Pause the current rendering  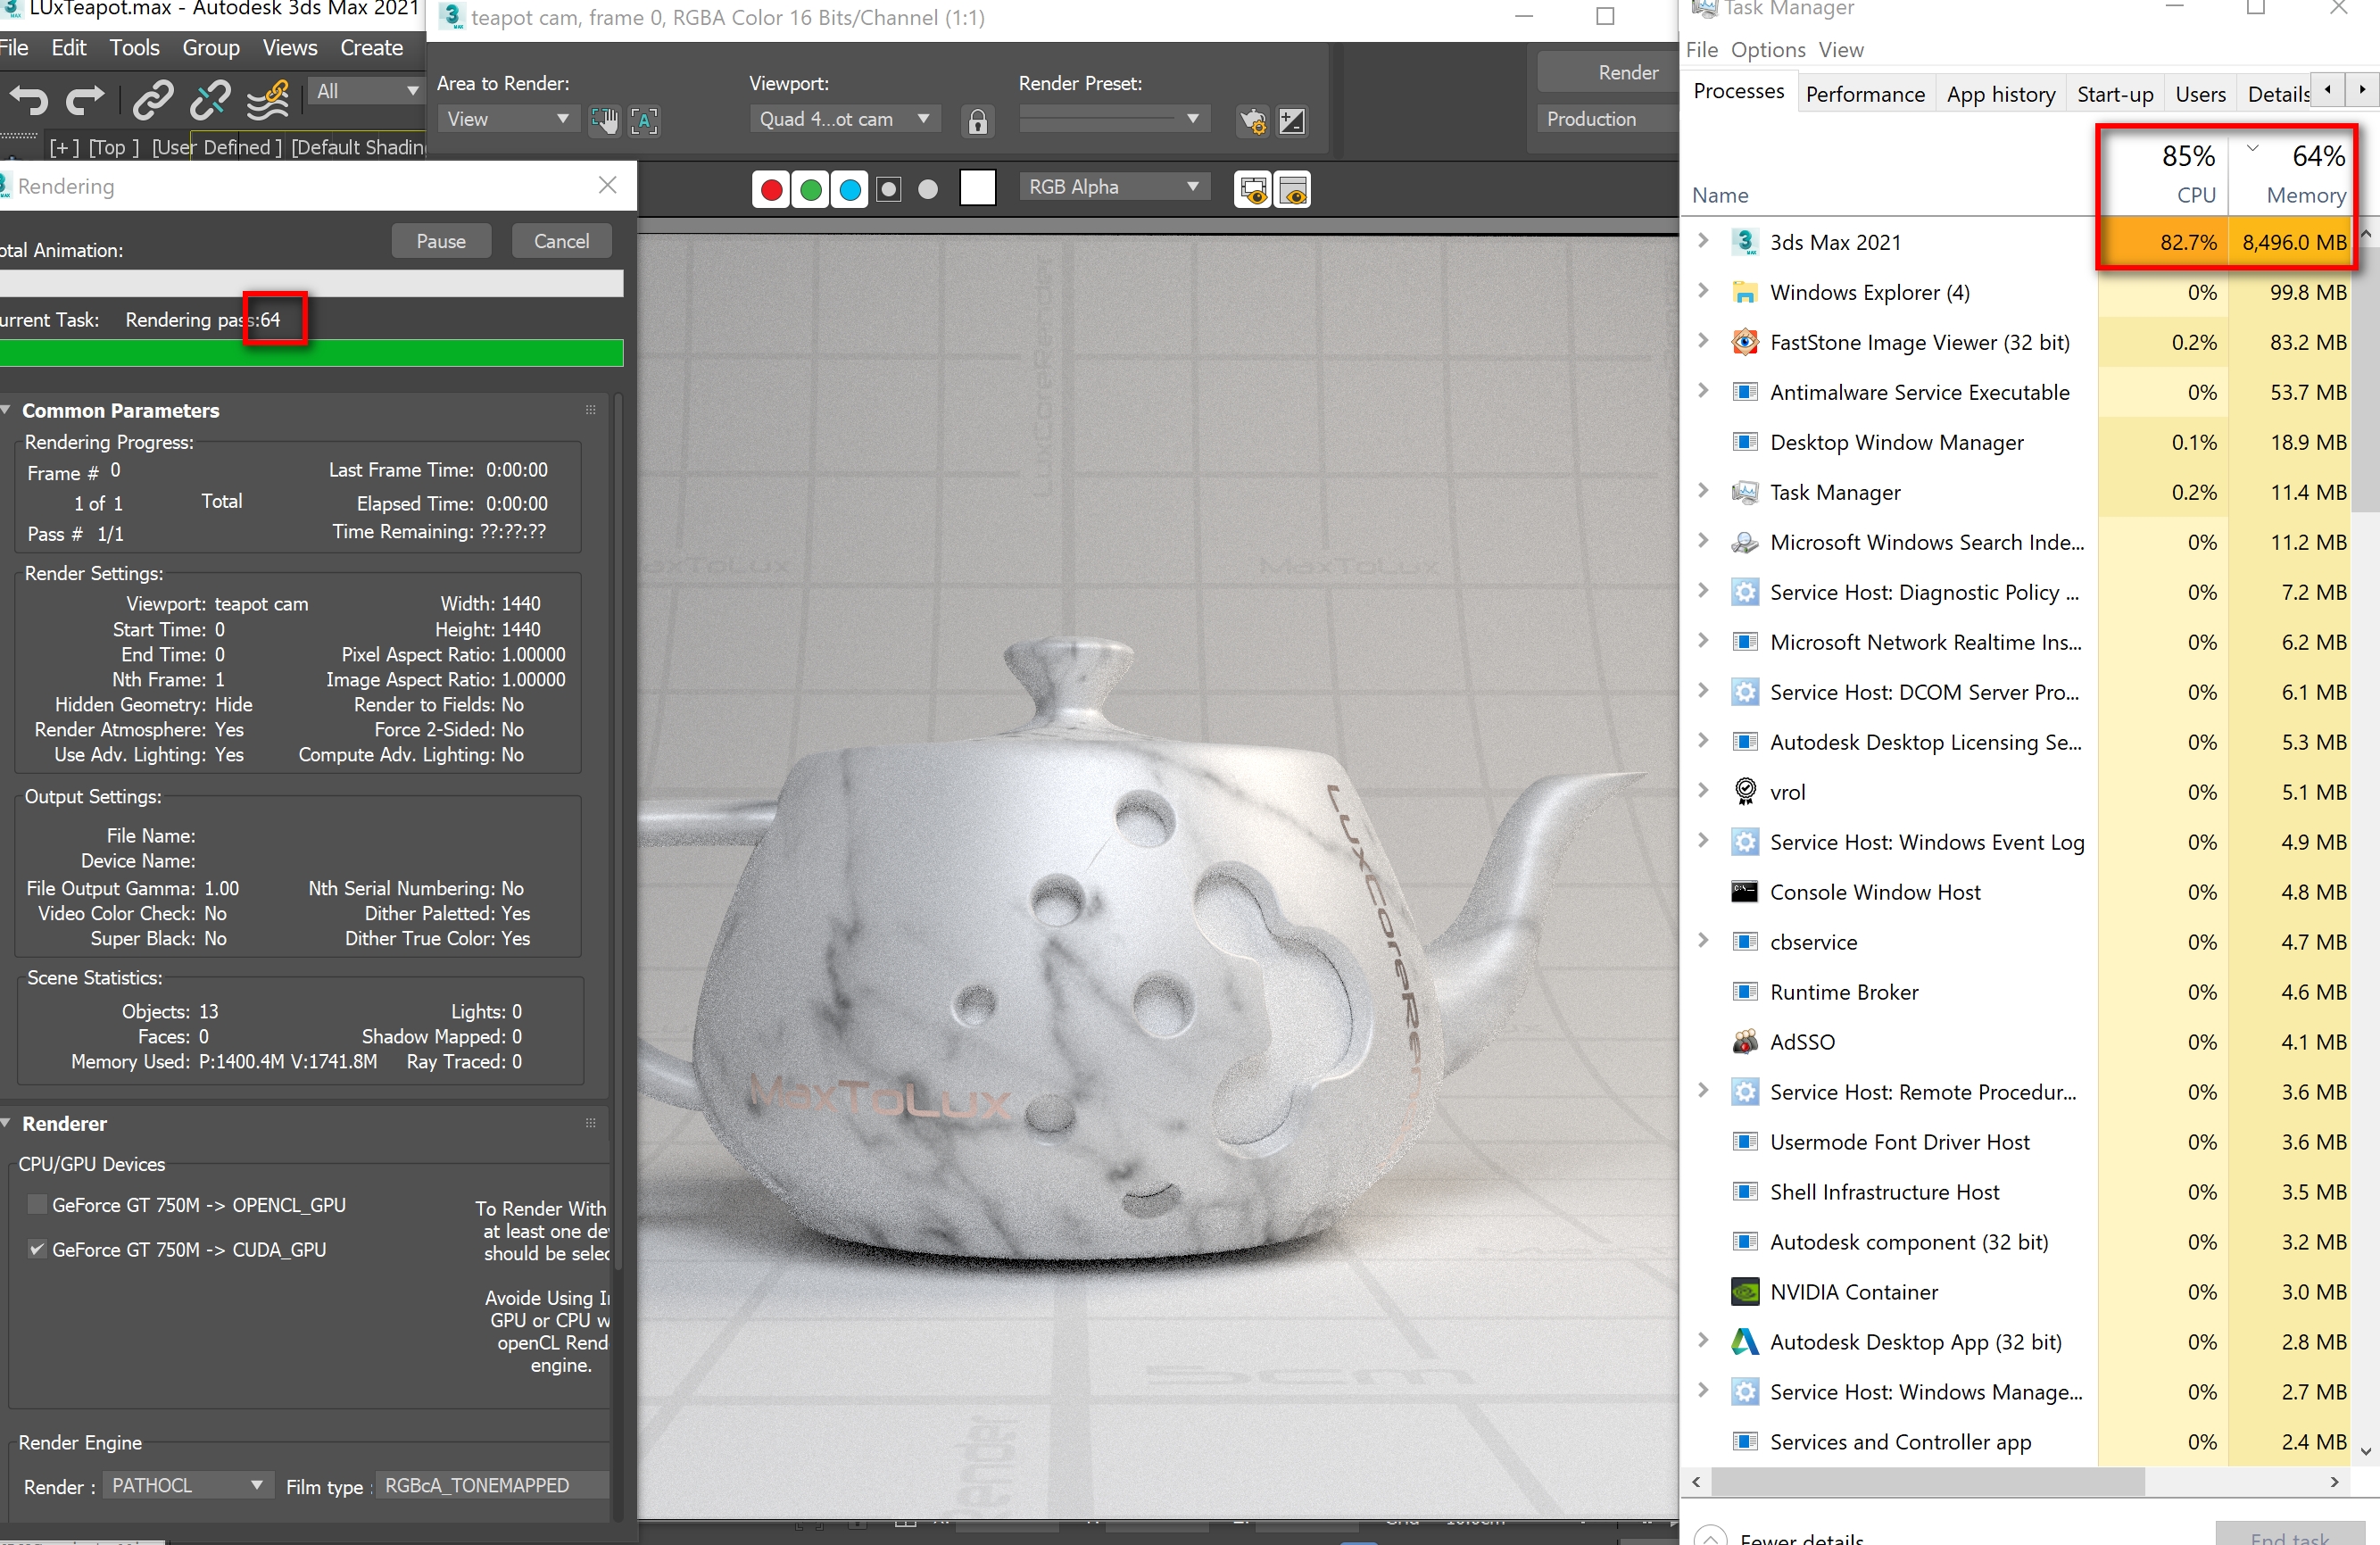pos(441,241)
